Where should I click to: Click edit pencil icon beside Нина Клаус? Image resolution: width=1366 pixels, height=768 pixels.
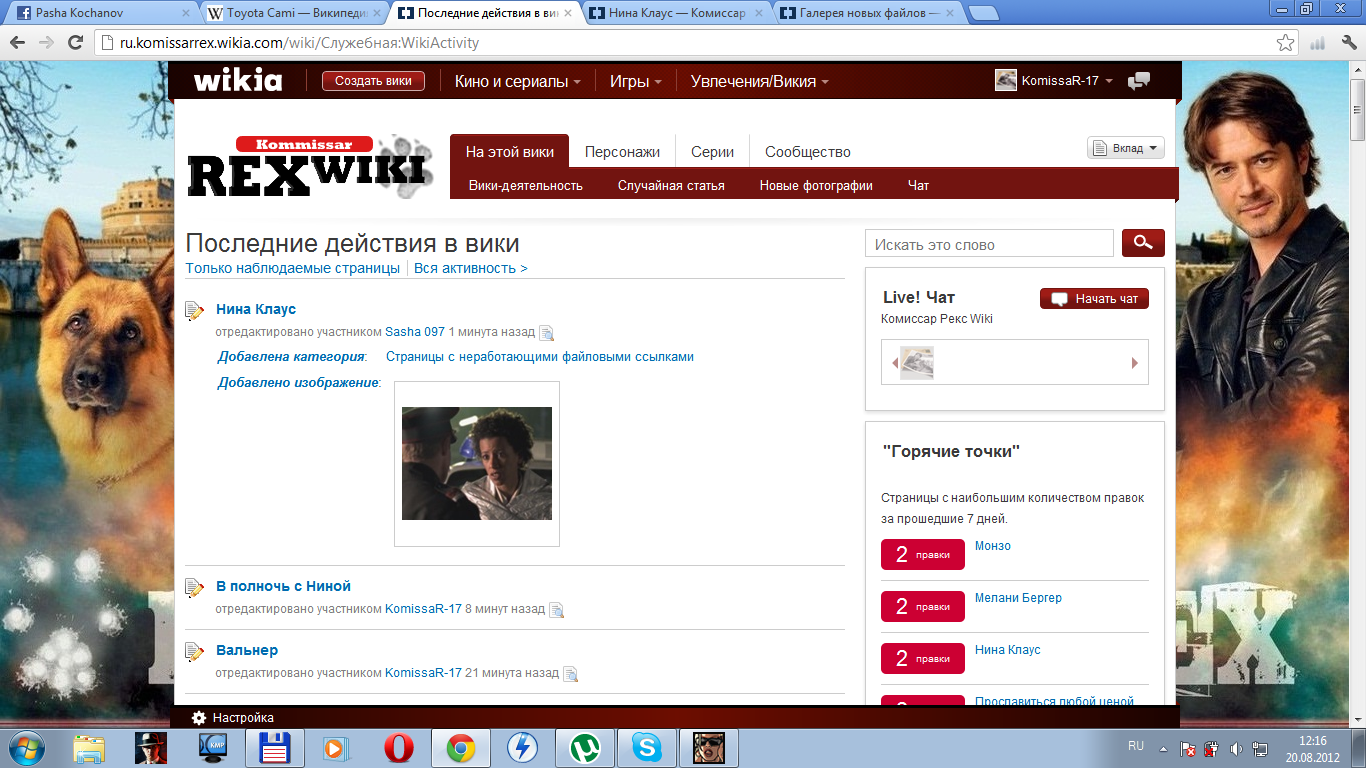pos(195,311)
